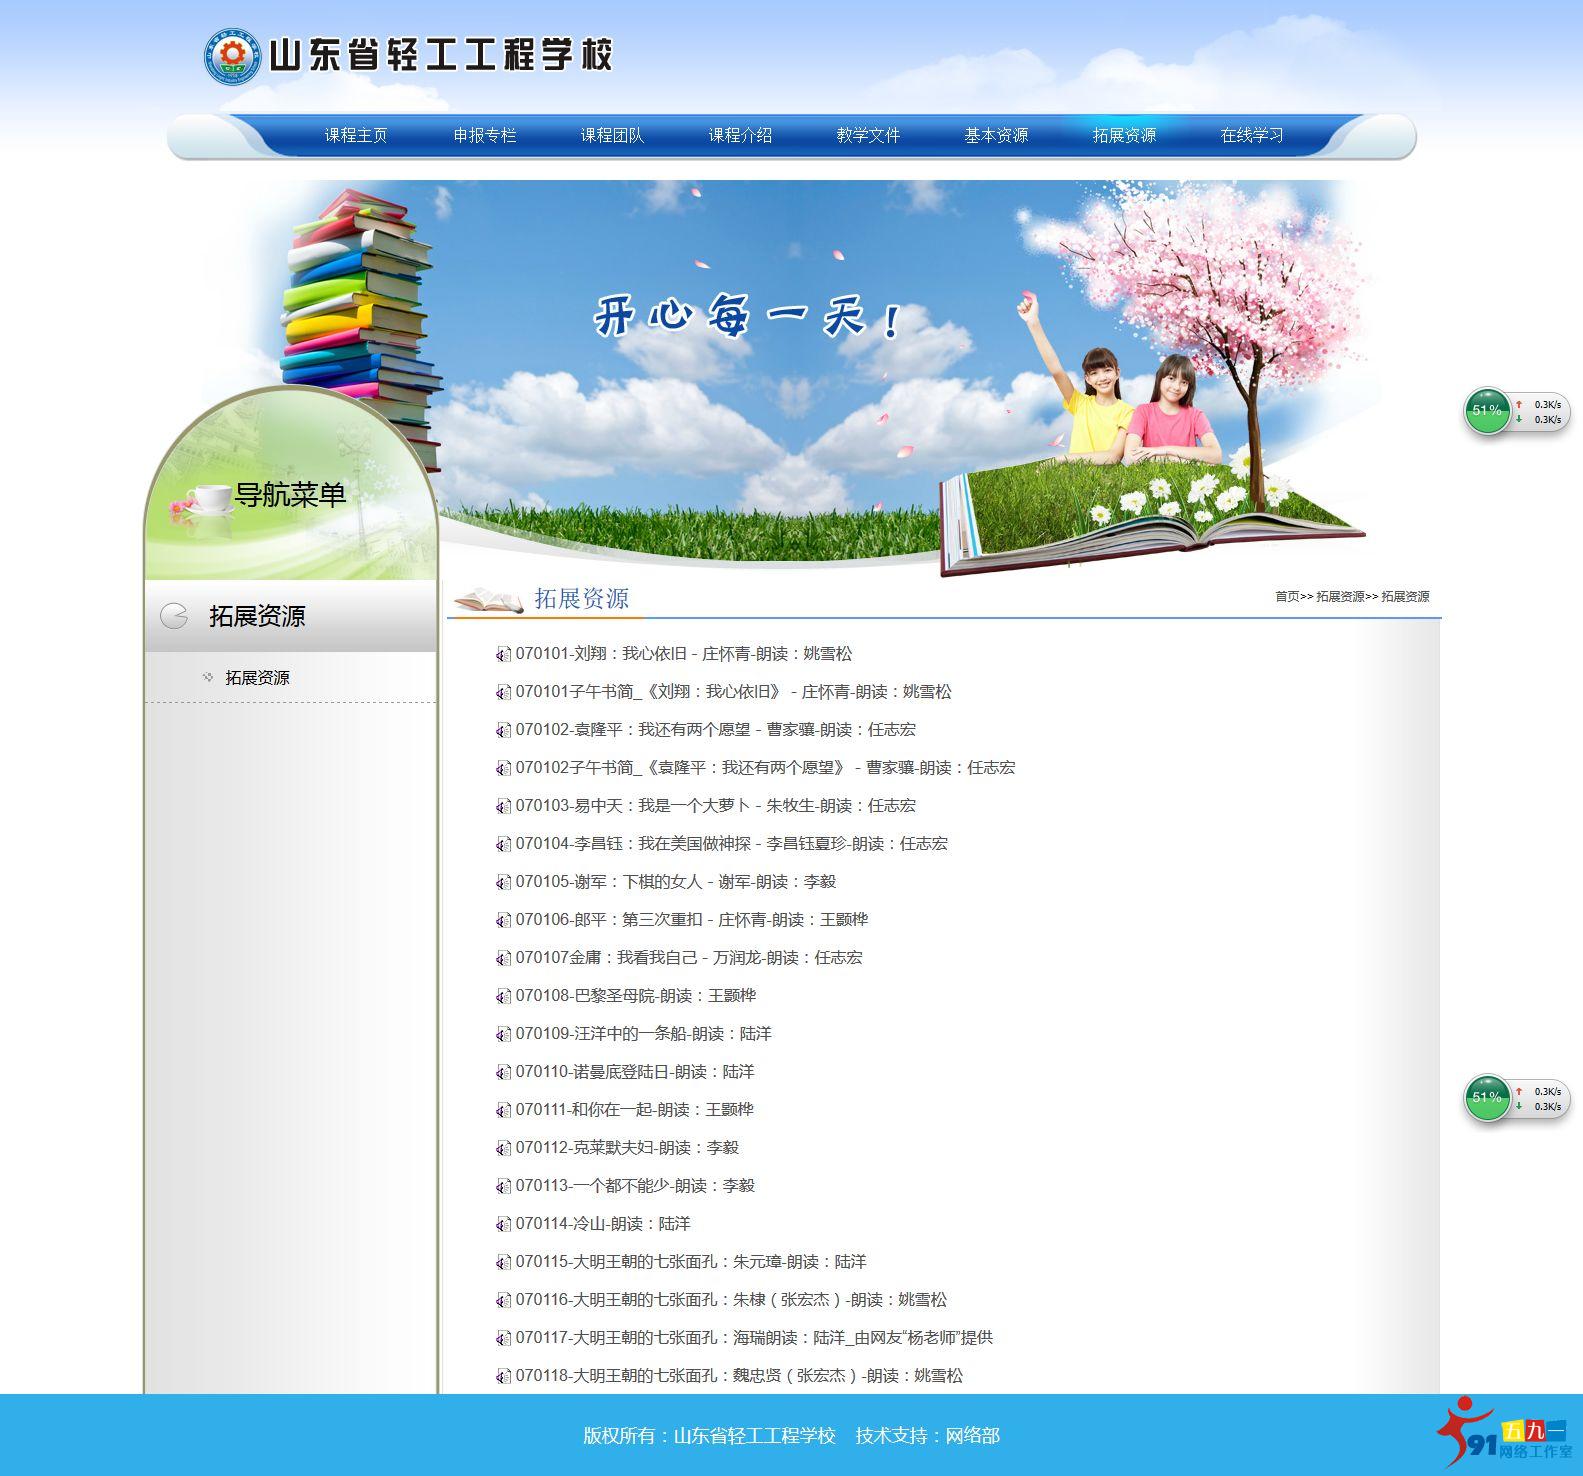Open 070105-谢军：下棋的女人 link
The width and height of the screenshot is (1583, 1476).
click(675, 882)
